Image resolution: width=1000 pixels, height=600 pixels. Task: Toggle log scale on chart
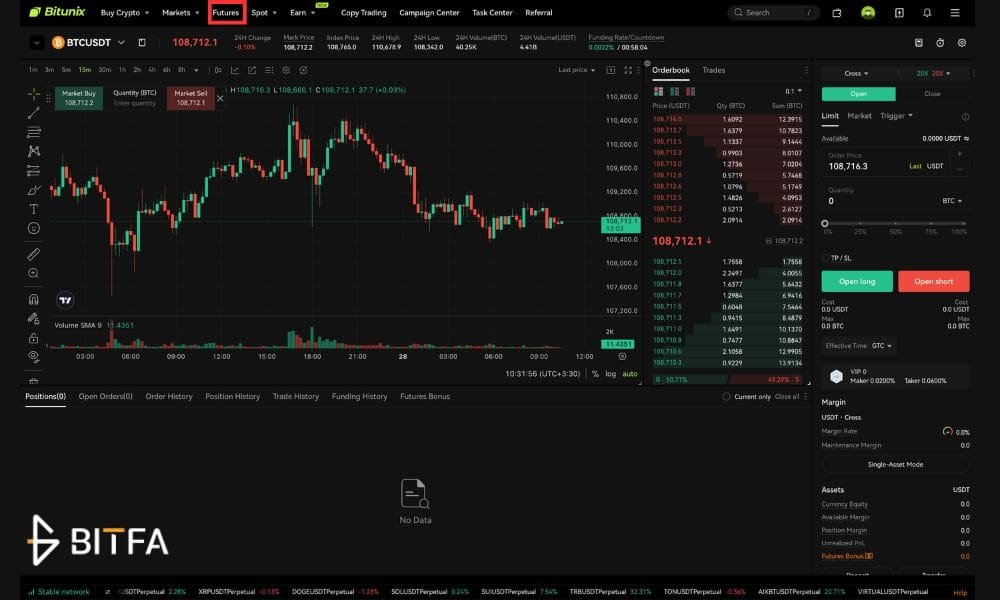610,374
